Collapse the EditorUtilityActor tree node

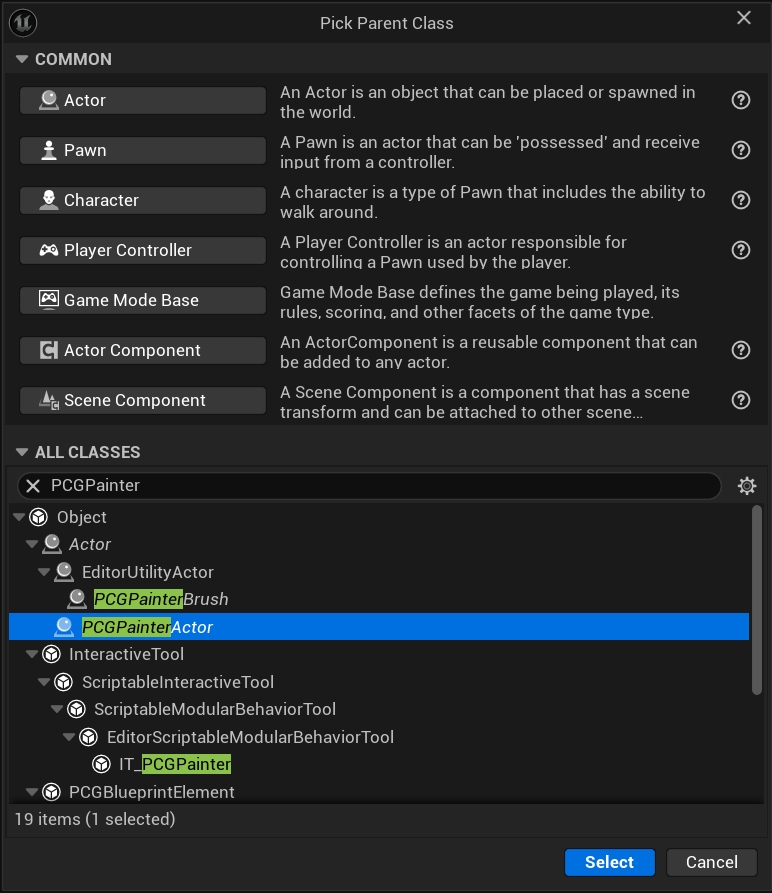(x=44, y=572)
